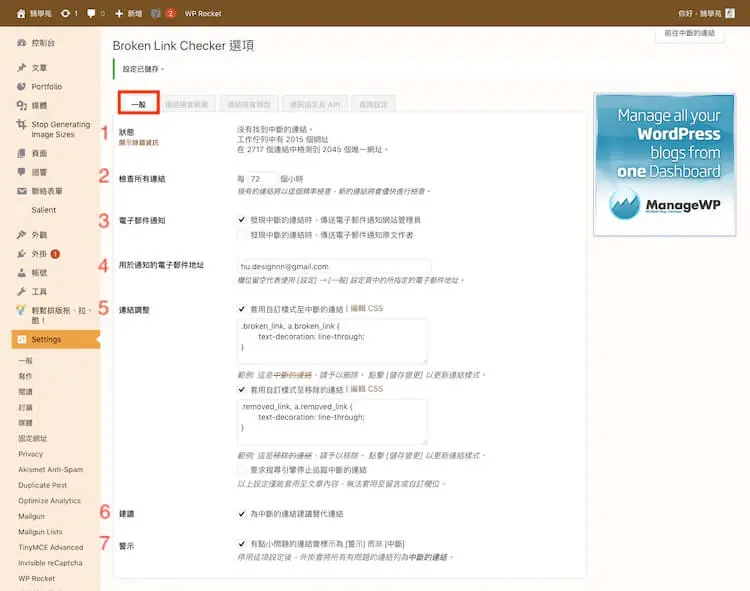750x591 pixels.
Task: Select the 一般 tab in plugin options
Action: [x=139, y=104]
